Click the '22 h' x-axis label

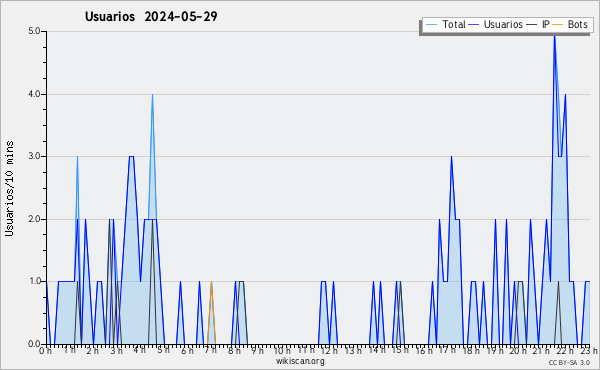[x=565, y=351]
